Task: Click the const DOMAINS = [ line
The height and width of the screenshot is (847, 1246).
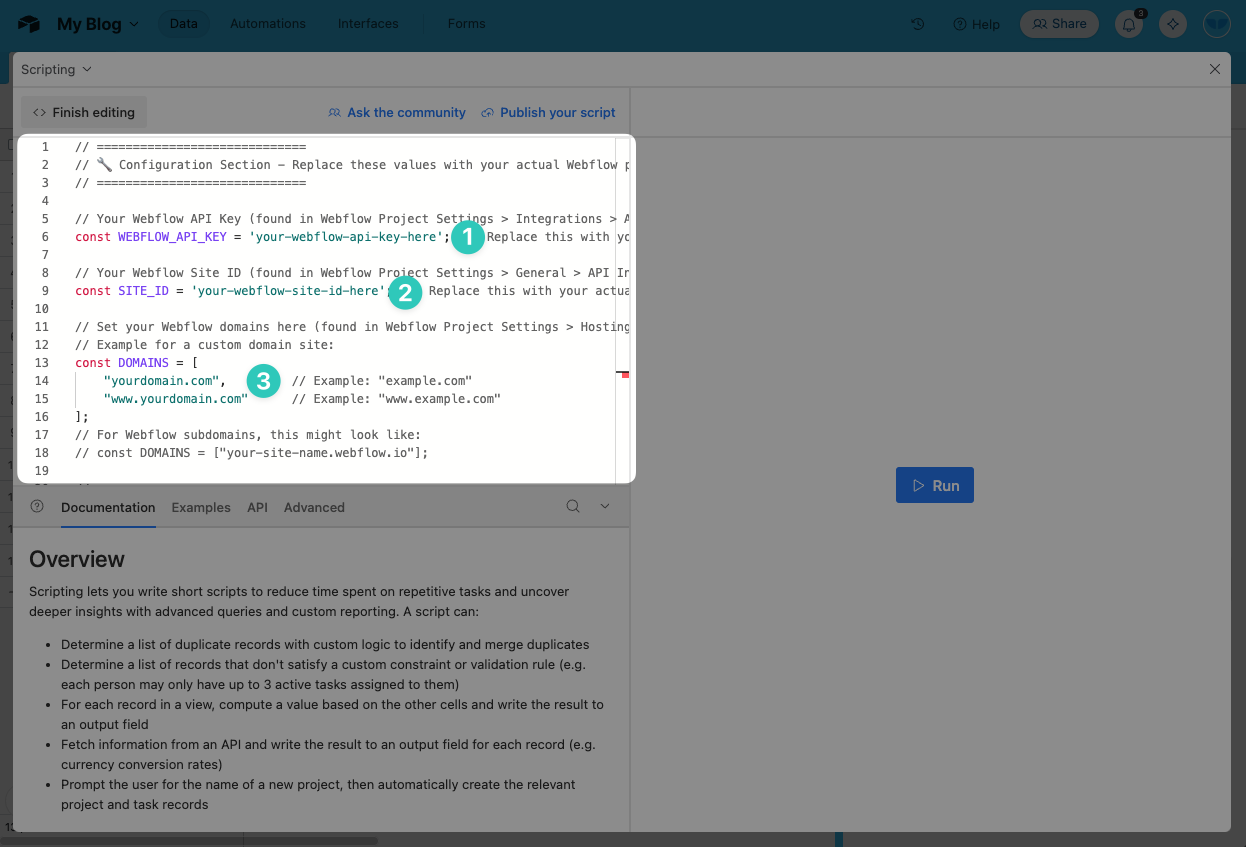Action: click(137, 363)
